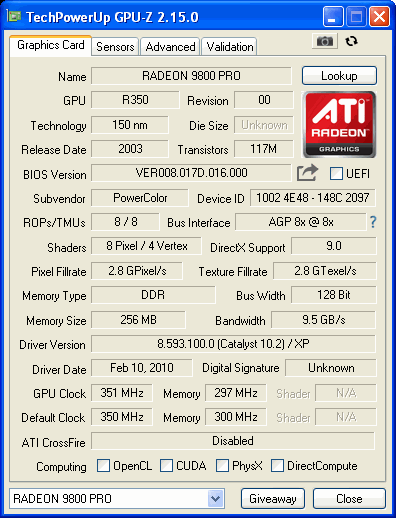This screenshot has width=396, height=518.
Task: Click the Die Size field showing Unknown
Action: [264, 125]
